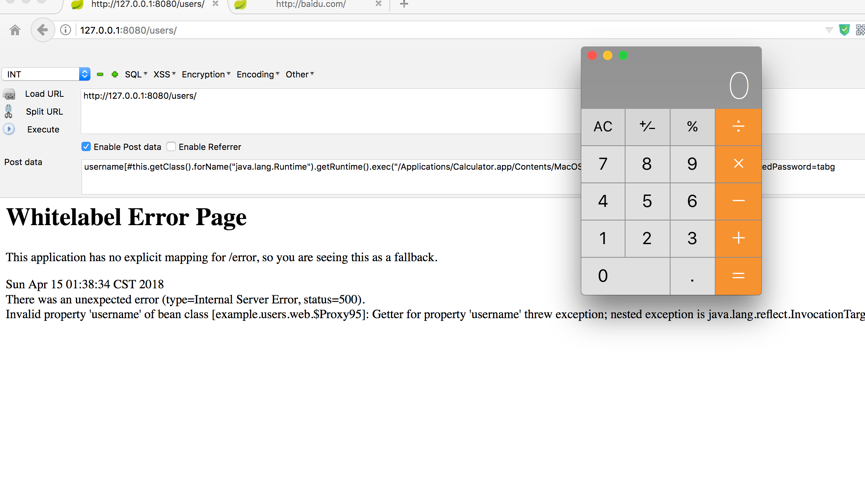Click the Post data text field
865x503 pixels.
[331, 176]
